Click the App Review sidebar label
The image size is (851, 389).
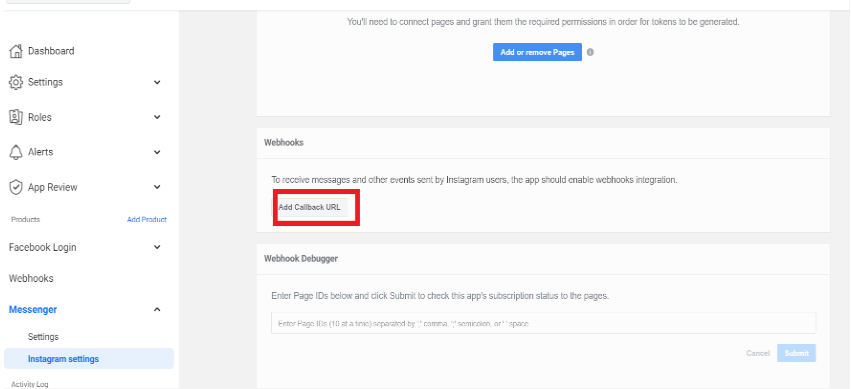point(53,187)
